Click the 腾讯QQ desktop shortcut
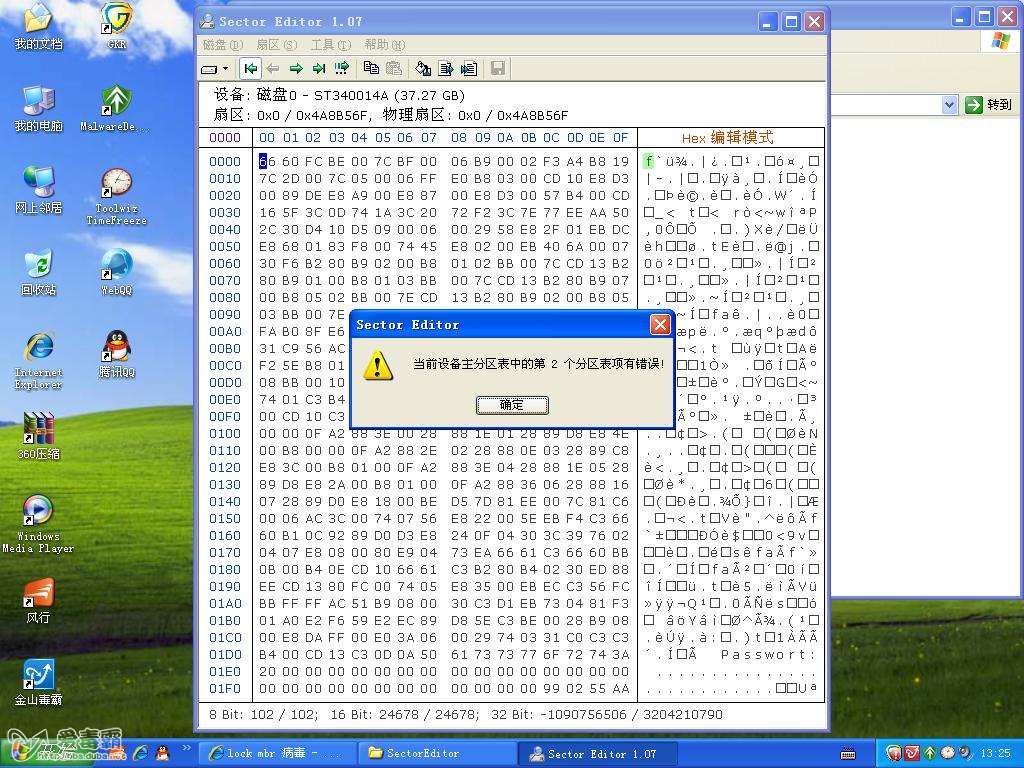 pos(116,354)
